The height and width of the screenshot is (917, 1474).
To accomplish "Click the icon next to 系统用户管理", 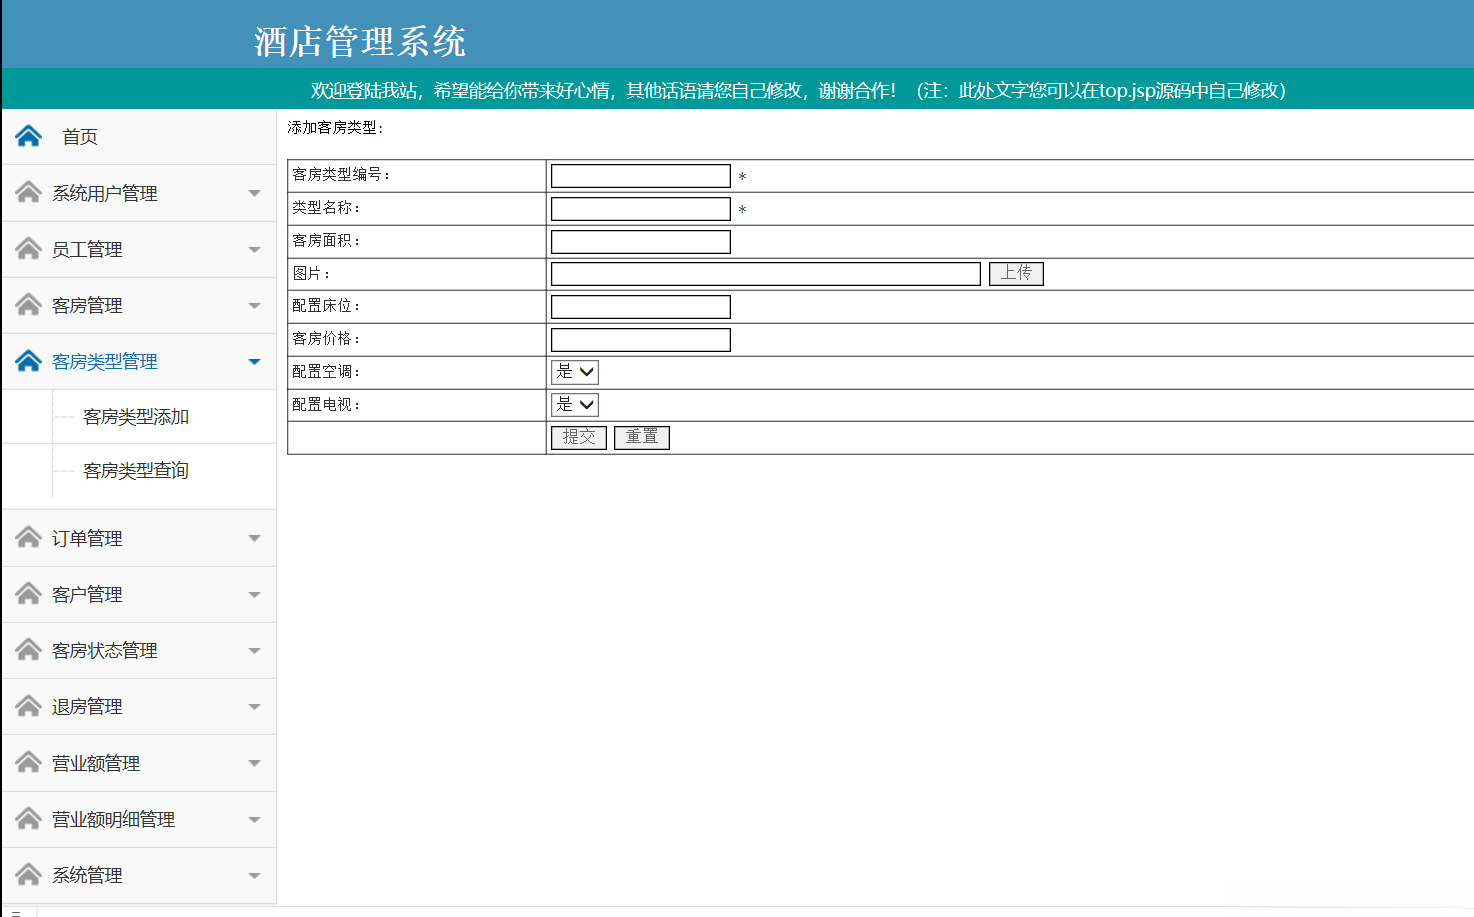I will (27, 192).
